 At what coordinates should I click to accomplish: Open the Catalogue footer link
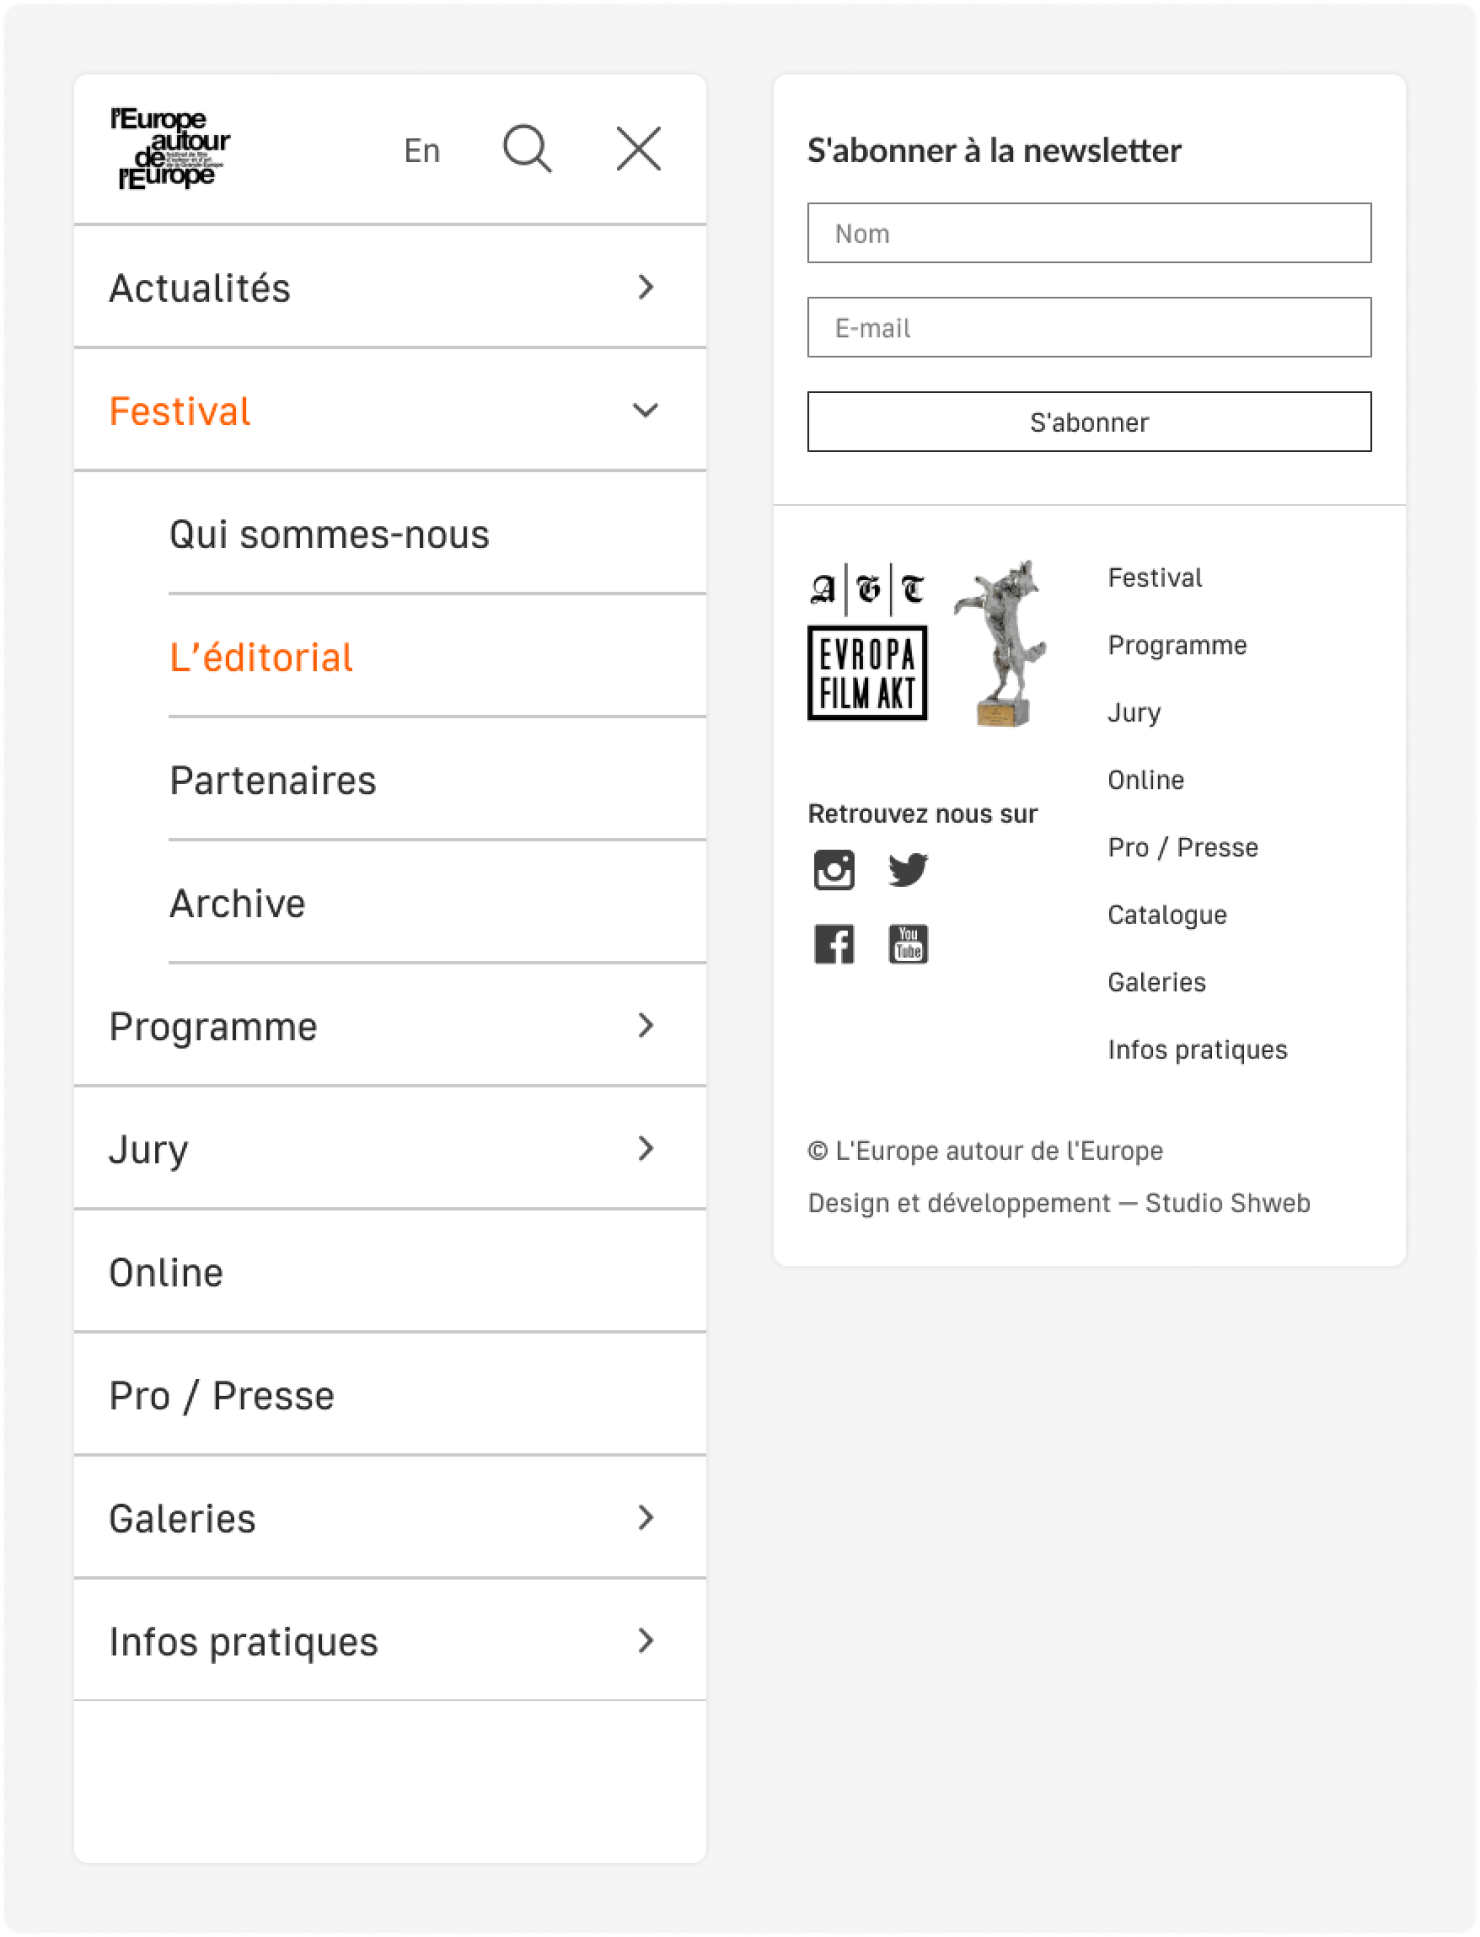click(x=1167, y=915)
